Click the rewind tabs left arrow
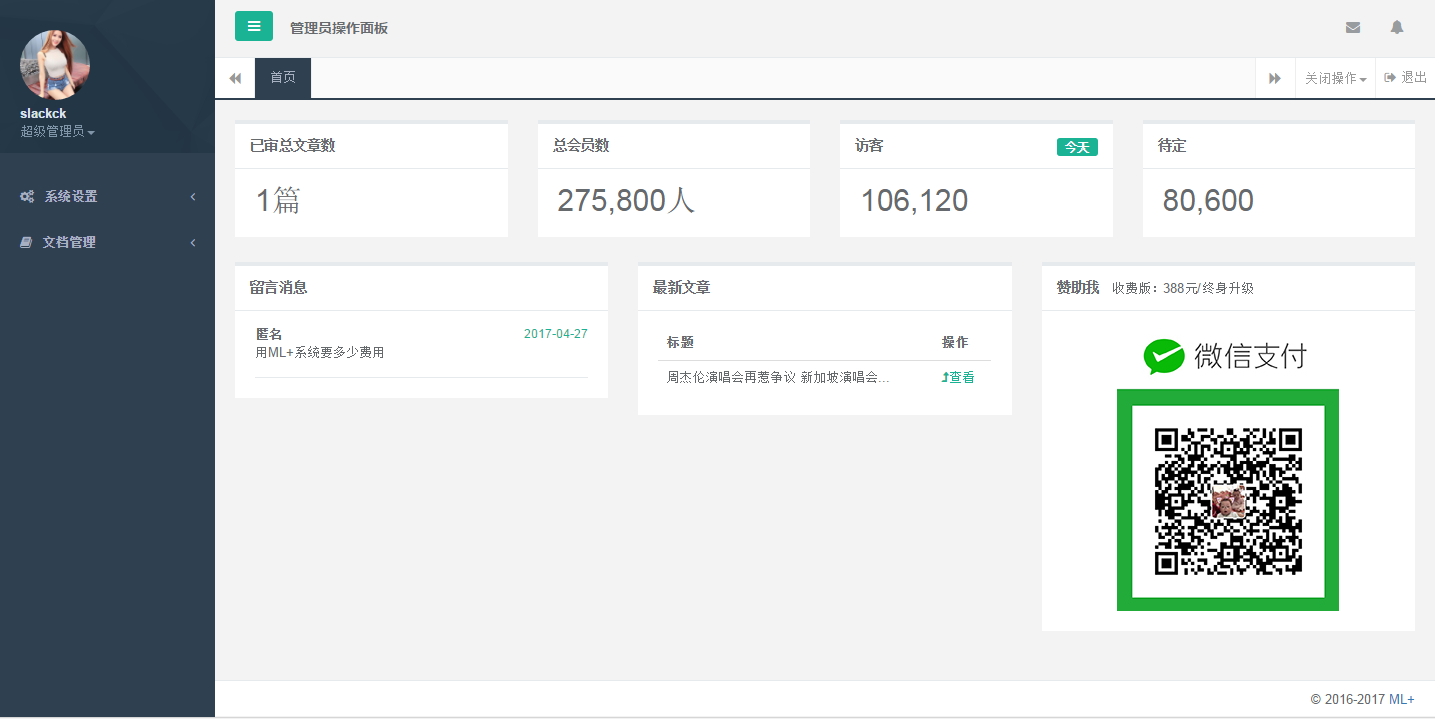 pos(235,78)
